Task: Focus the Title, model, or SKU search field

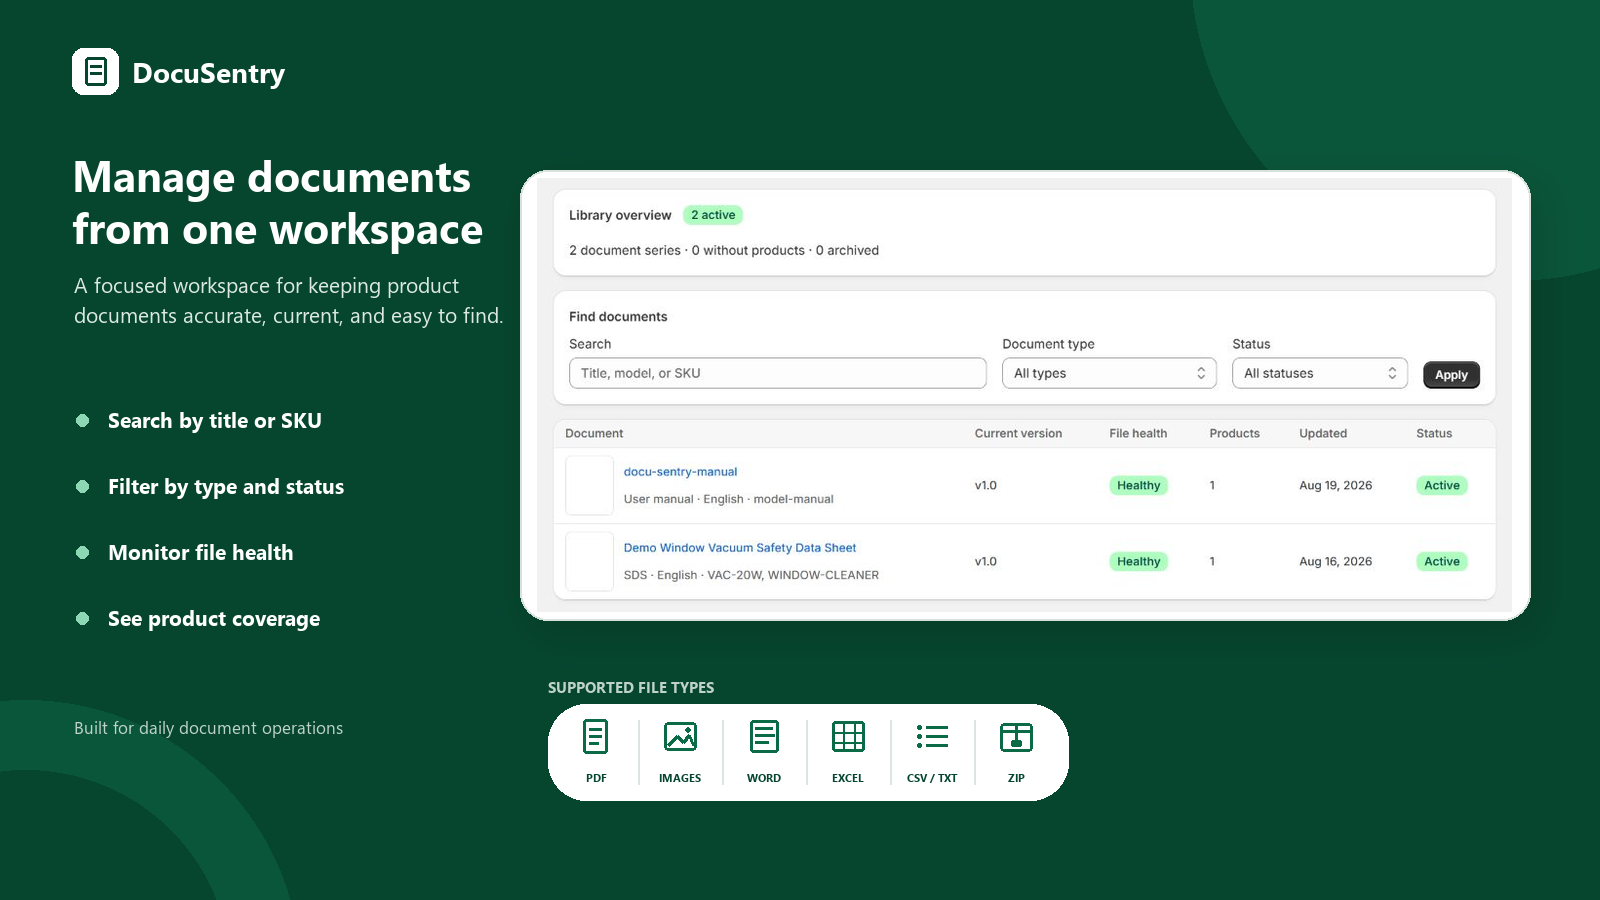Action: click(778, 373)
